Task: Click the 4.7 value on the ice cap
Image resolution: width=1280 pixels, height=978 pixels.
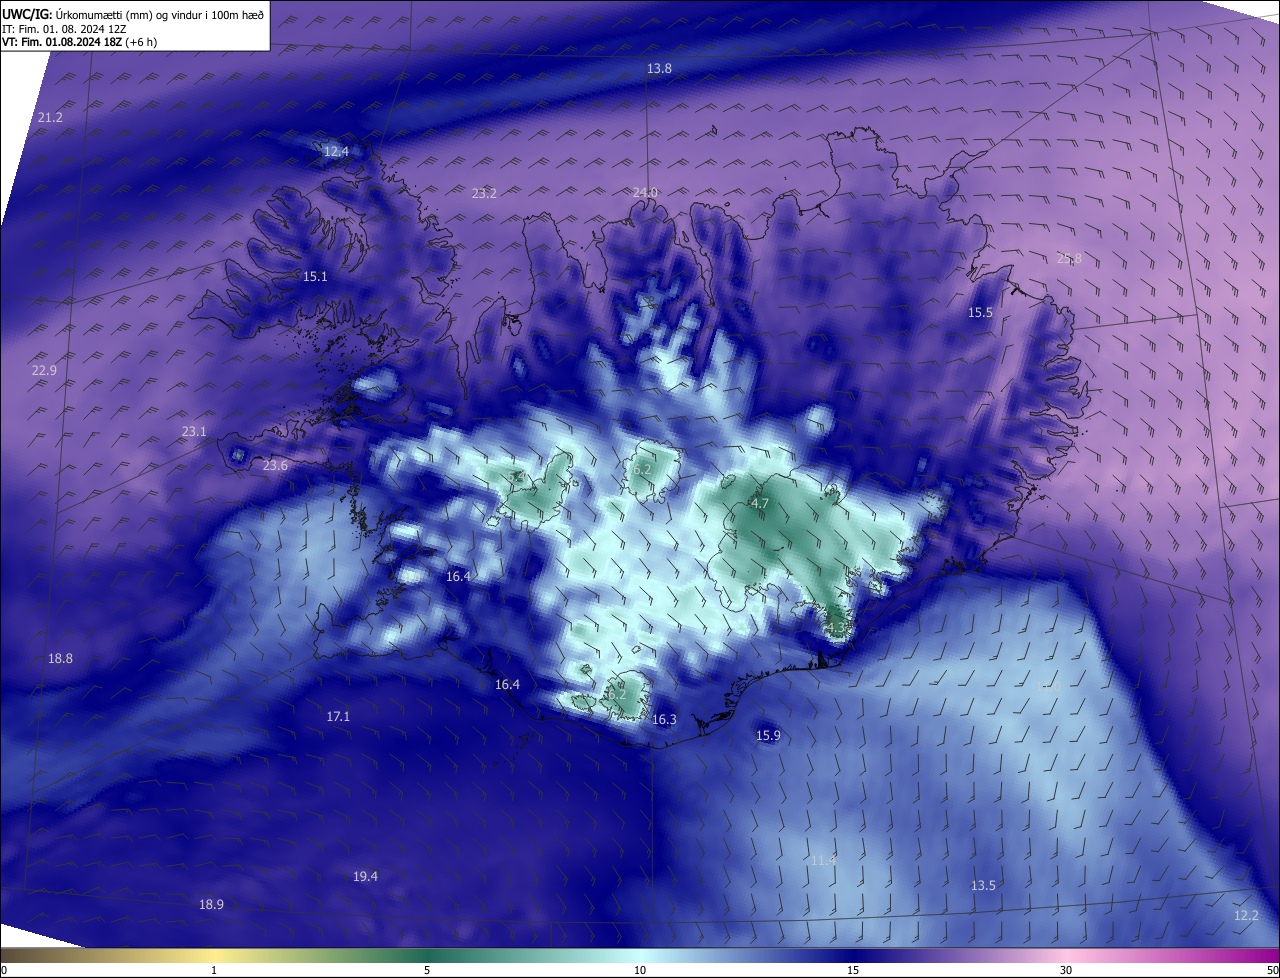Action: 759,504
